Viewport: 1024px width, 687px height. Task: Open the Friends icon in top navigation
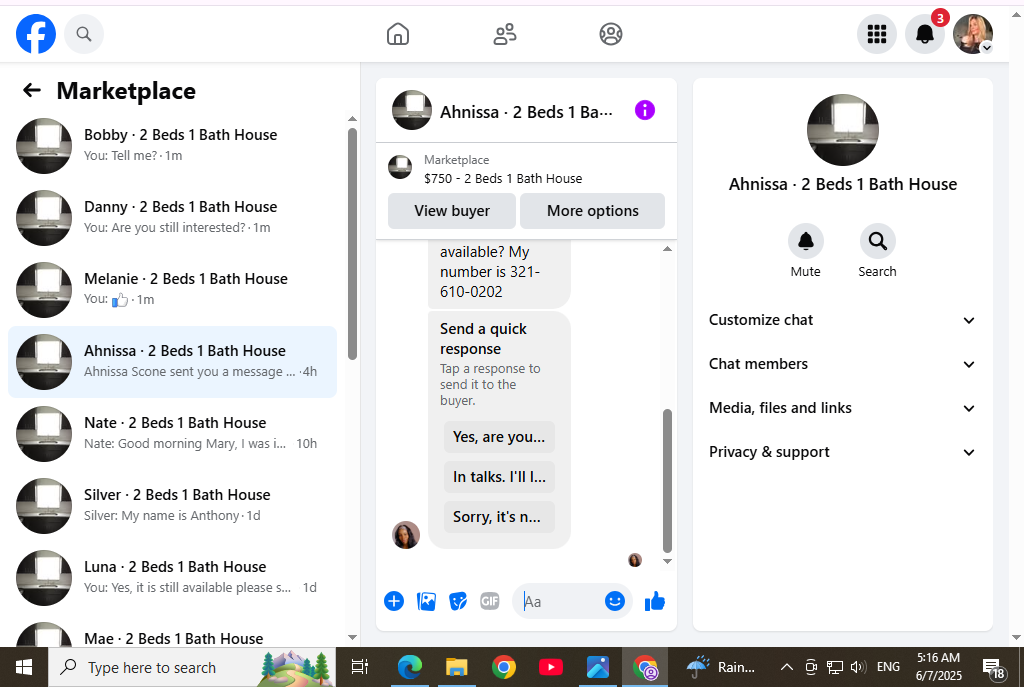pos(505,34)
